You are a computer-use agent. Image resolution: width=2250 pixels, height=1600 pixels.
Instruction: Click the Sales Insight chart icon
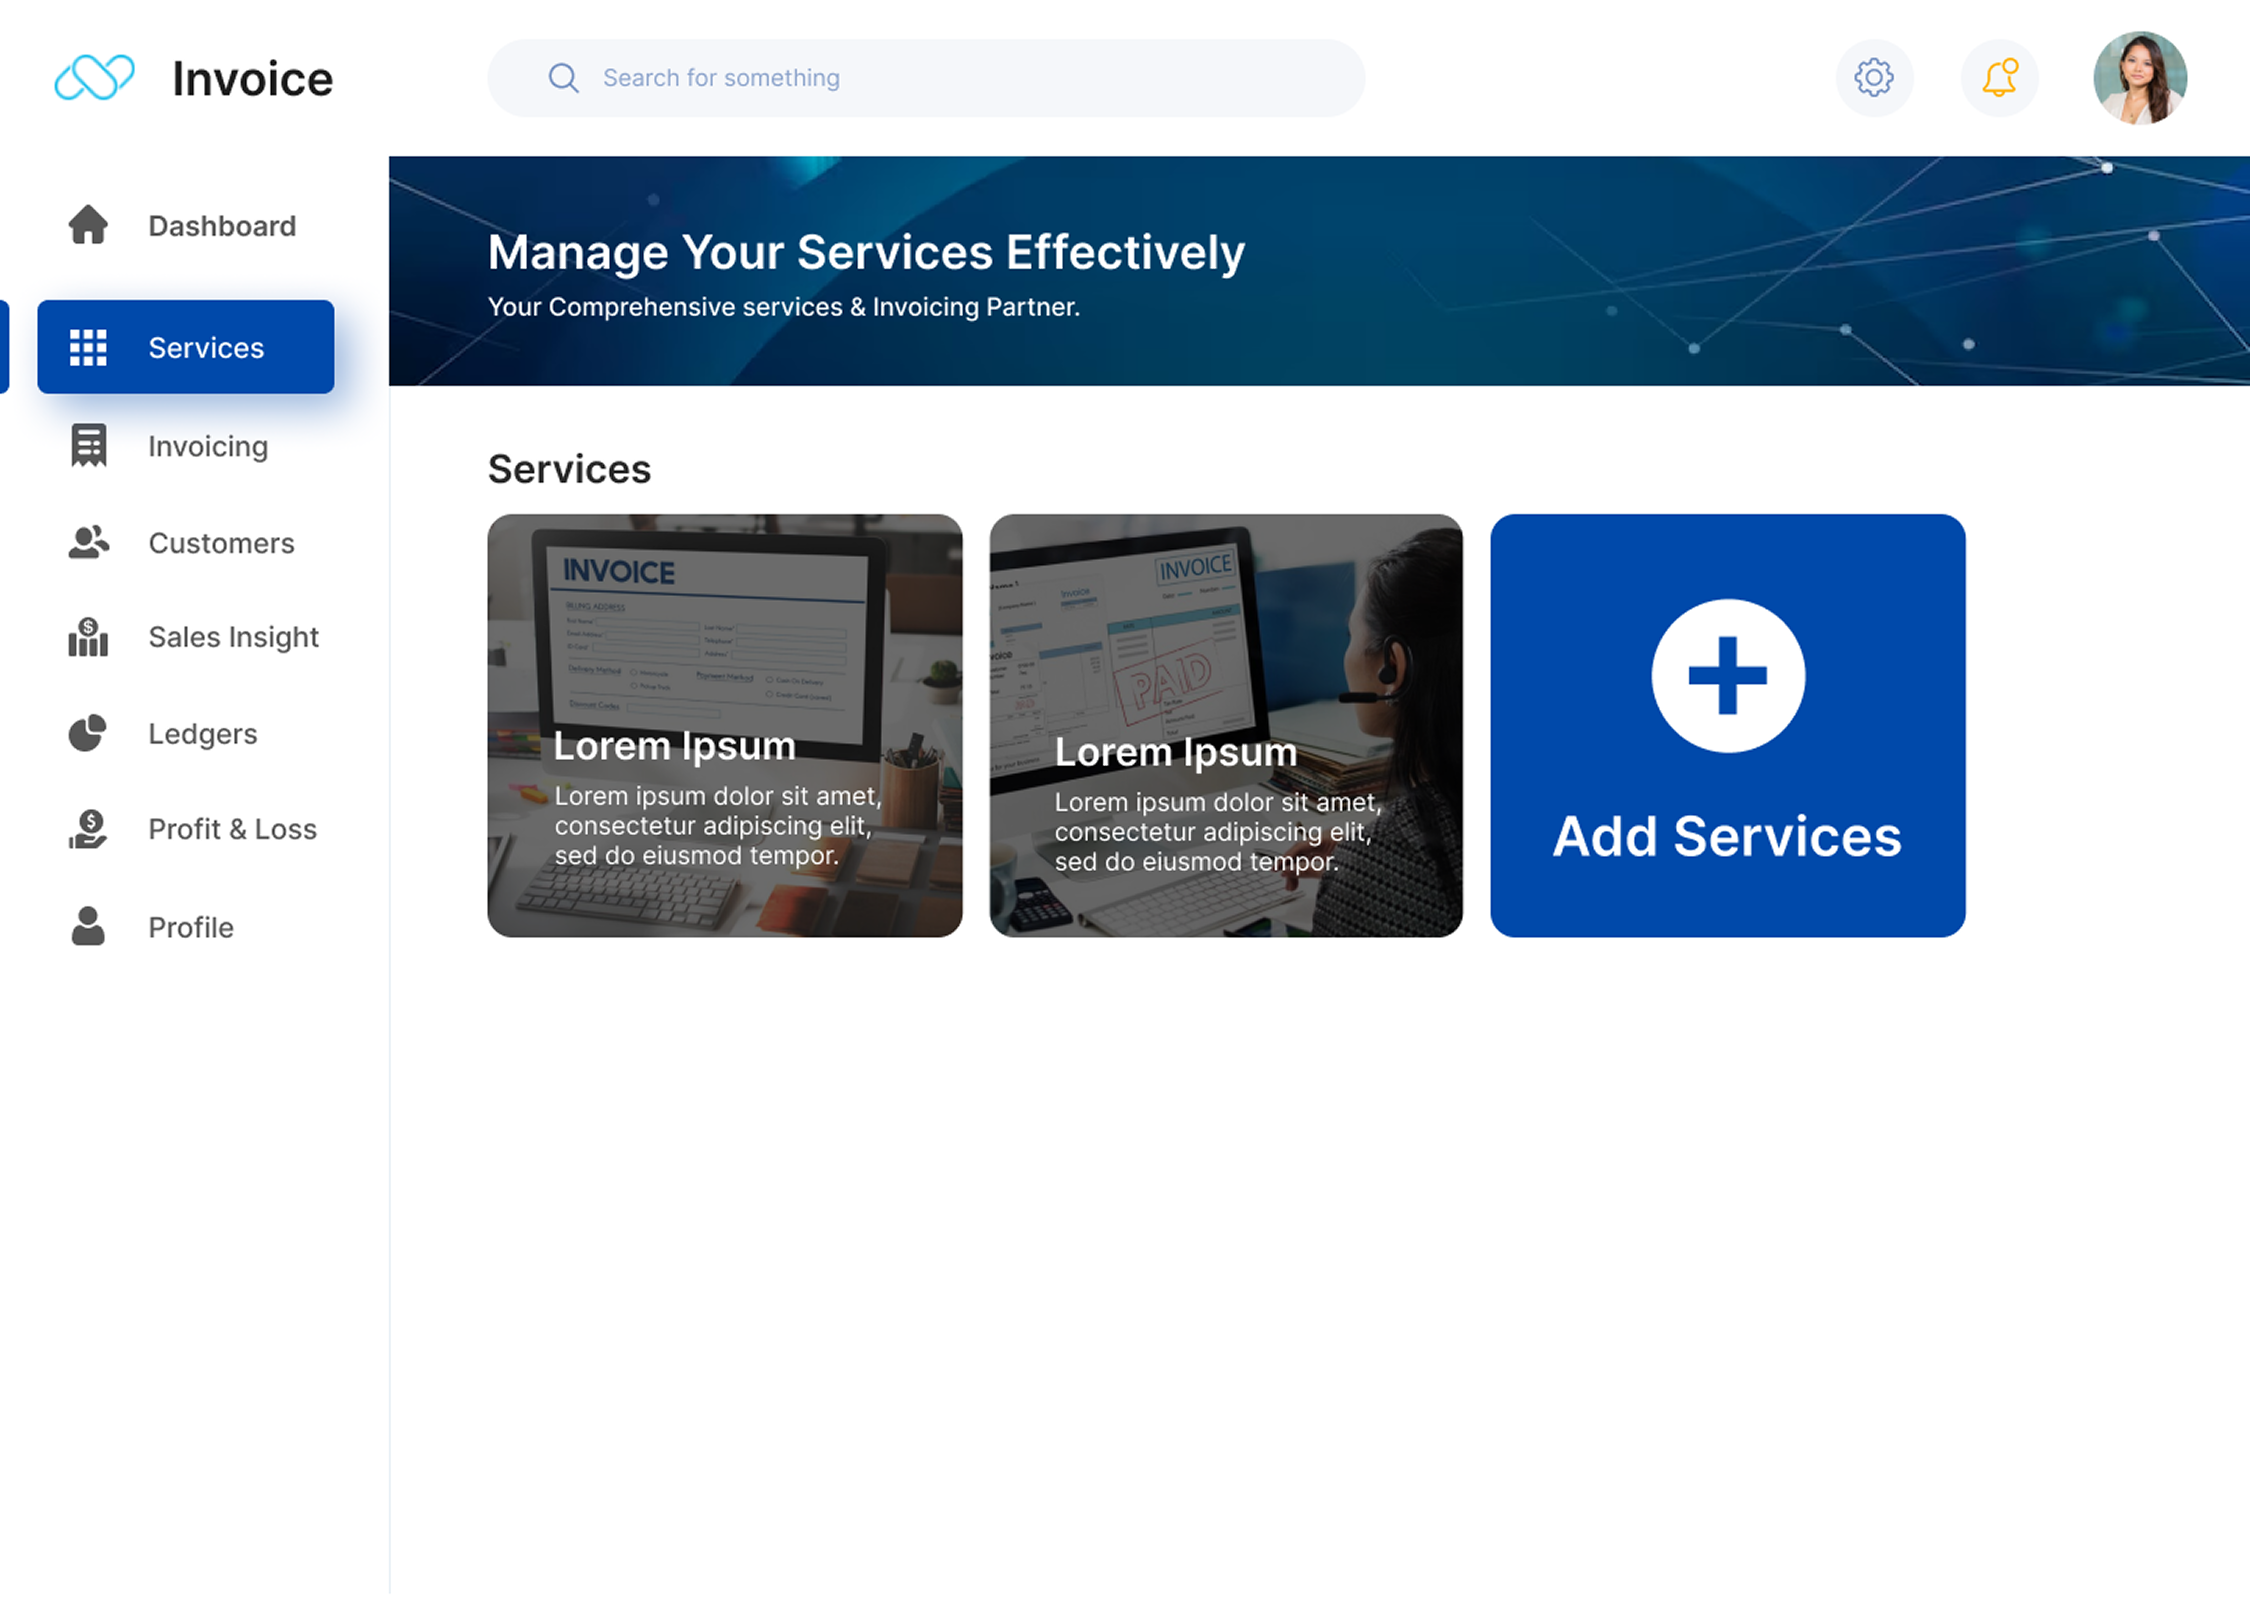pos(88,637)
